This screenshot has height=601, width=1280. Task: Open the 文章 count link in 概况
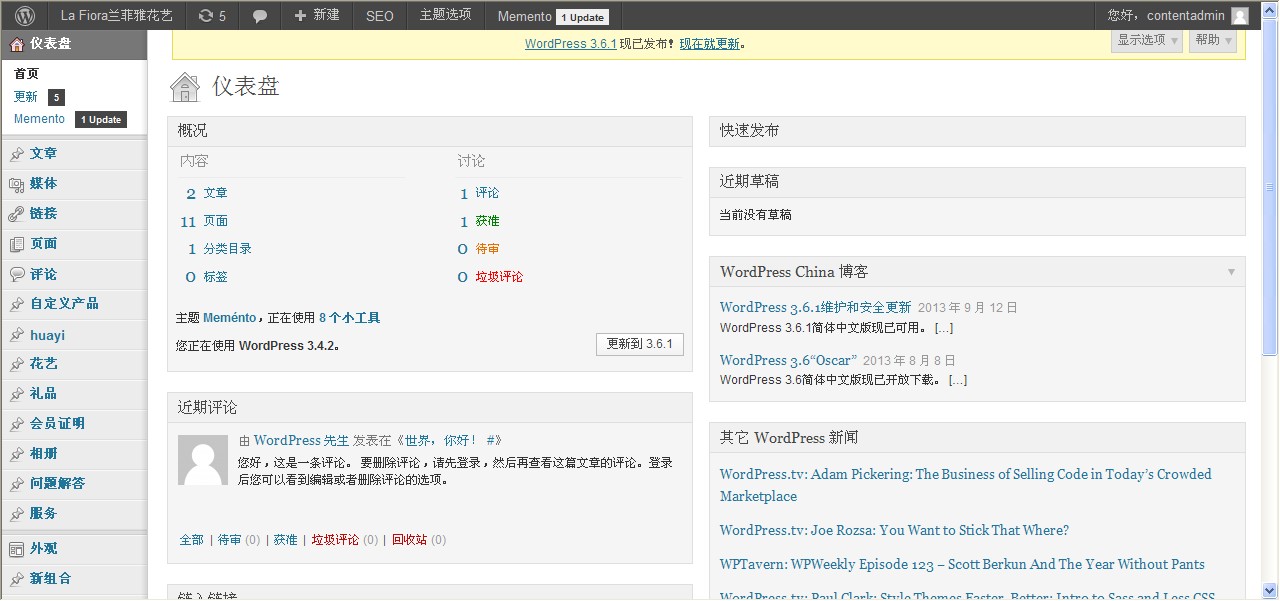pyautogui.click(x=215, y=193)
